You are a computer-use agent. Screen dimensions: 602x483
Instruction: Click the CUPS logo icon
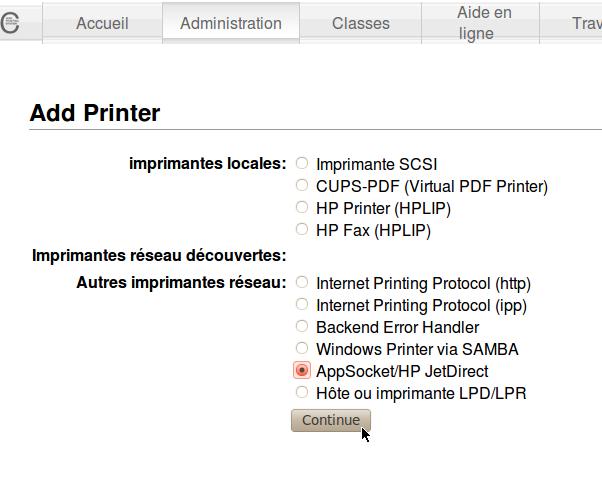(x=9, y=23)
